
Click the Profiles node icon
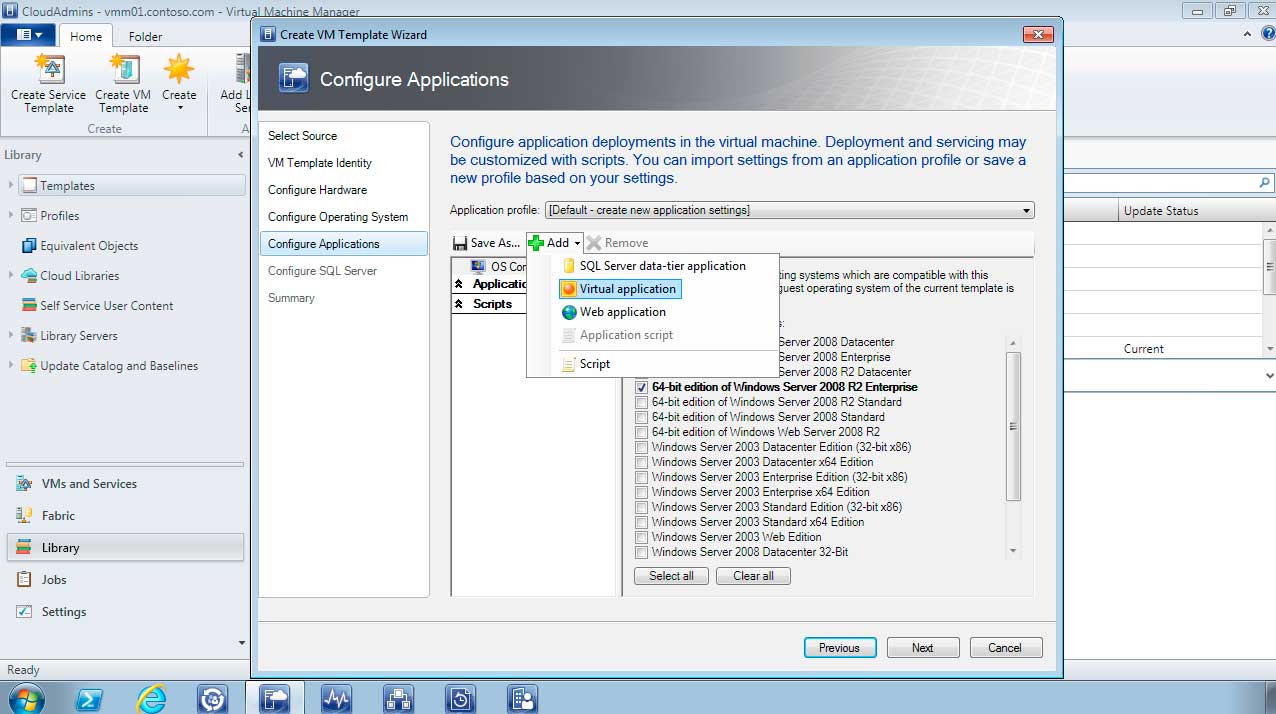(x=29, y=216)
